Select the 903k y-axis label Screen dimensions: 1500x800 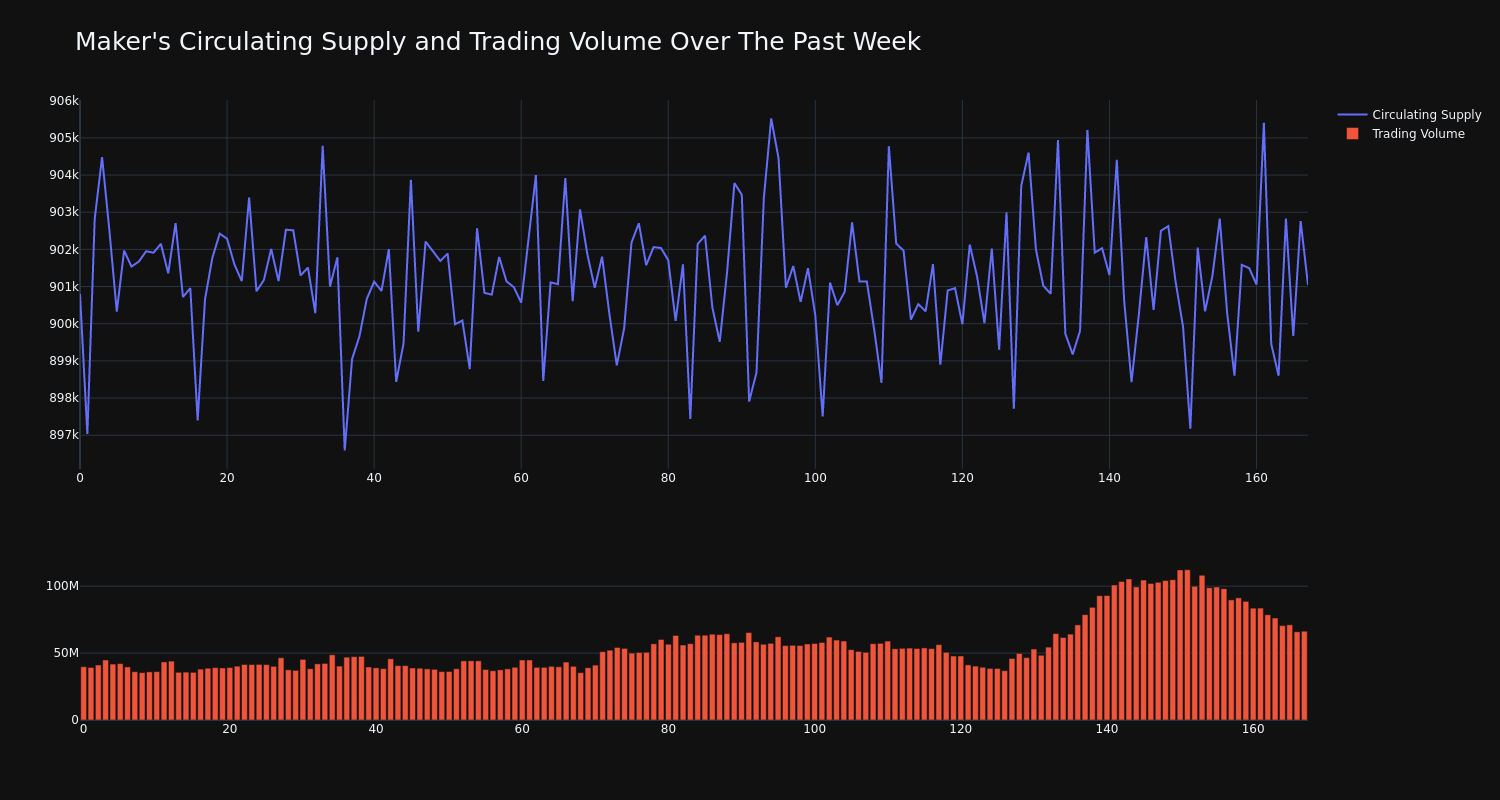click(x=63, y=212)
